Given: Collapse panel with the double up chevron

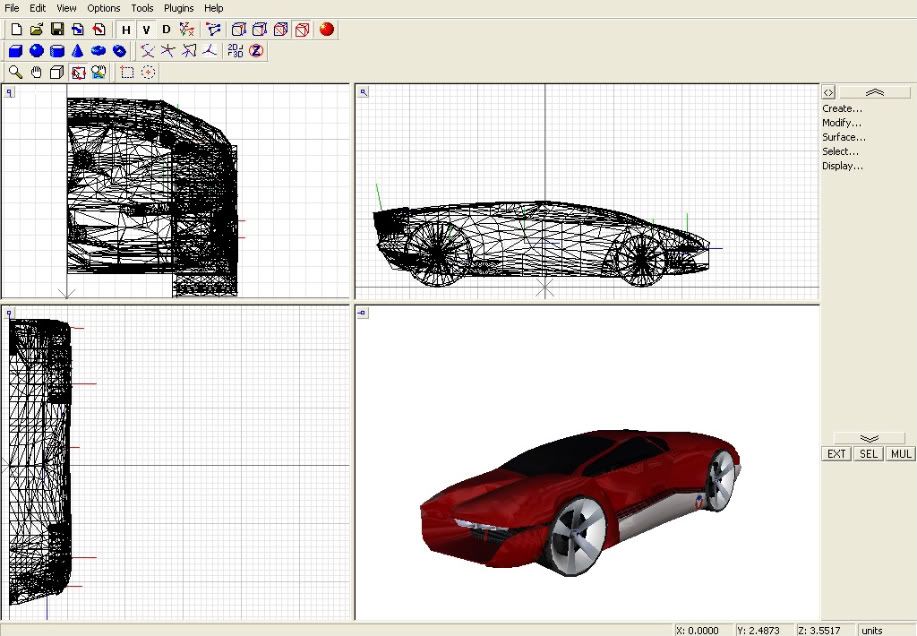Looking at the screenshot, I should click(874, 92).
